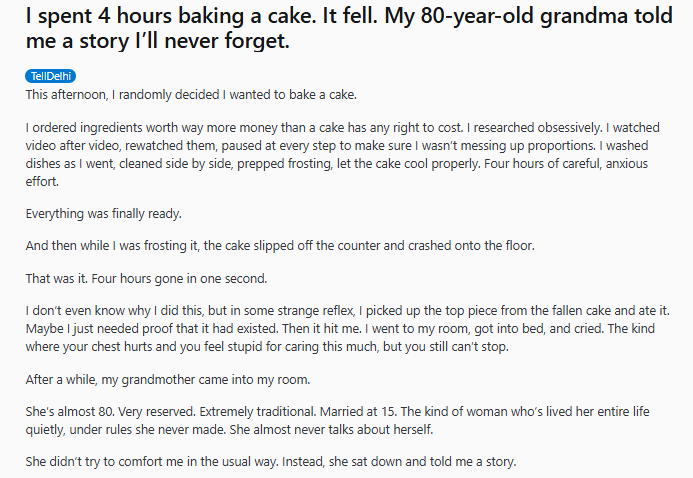Click the TellDelhi flair badge
The width and height of the screenshot is (693, 478).
point(50,76)
